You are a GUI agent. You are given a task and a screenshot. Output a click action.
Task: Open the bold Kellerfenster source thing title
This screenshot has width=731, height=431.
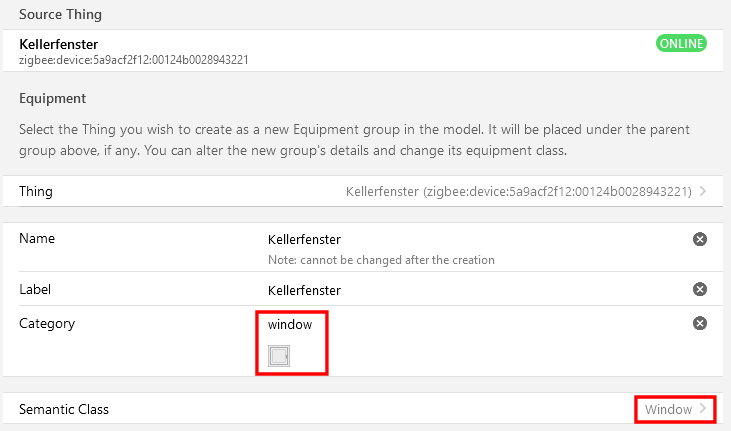click(x=58, y=44)
